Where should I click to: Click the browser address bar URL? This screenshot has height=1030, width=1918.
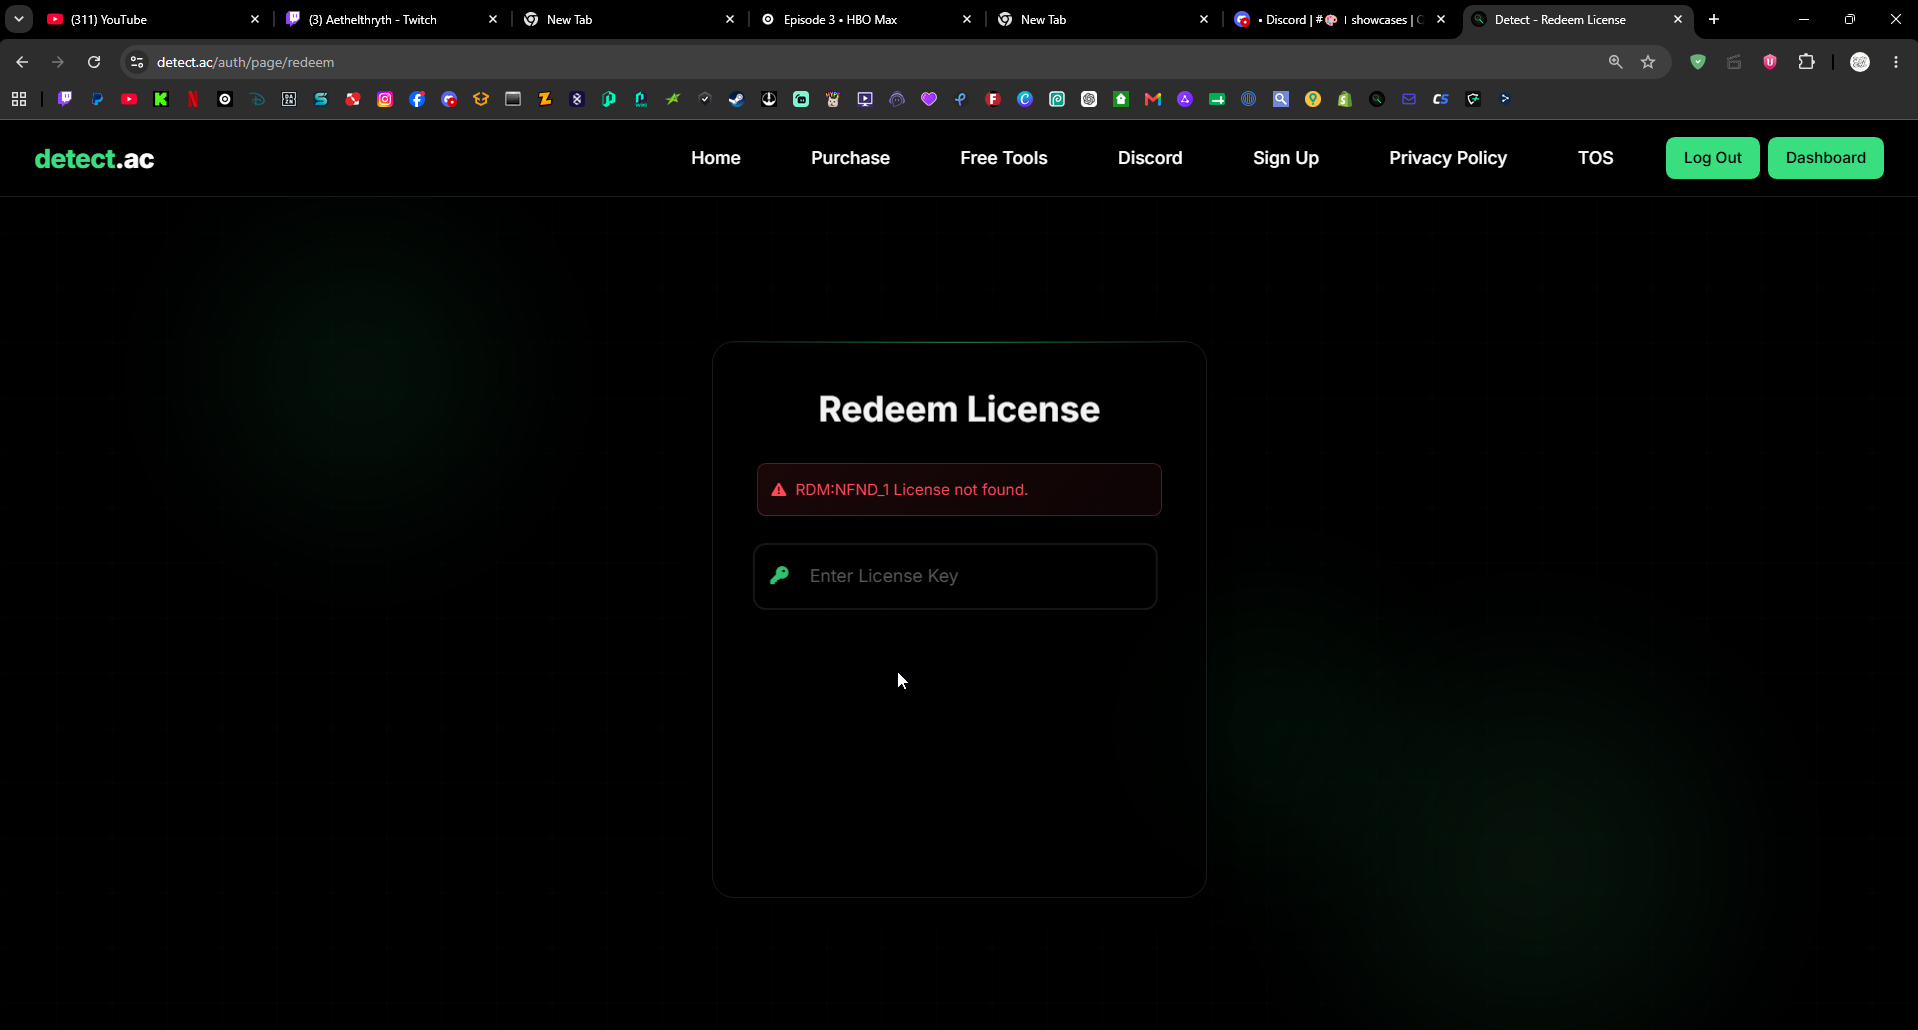(x=246, y=62)
